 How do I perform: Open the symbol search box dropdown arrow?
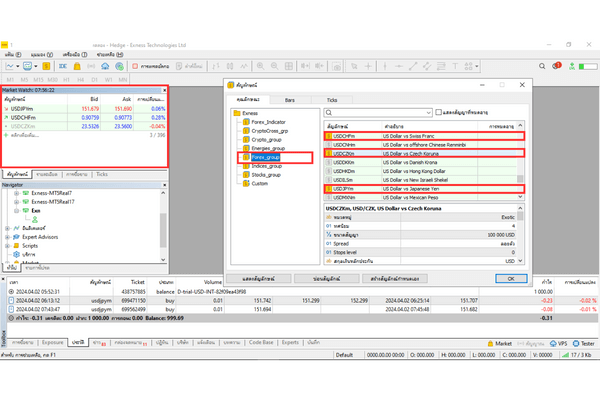(430, 111)
